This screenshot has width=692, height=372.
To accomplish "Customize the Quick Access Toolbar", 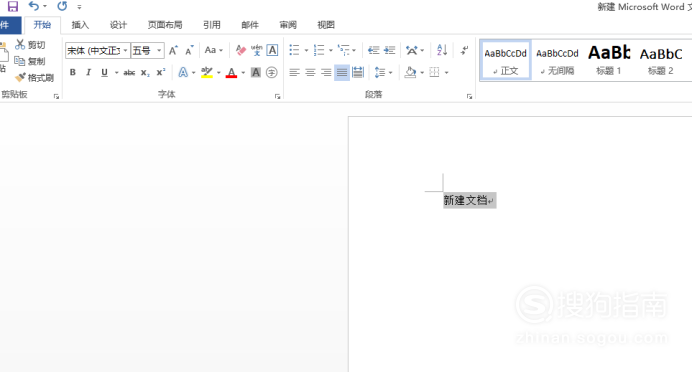I will click(79, 7).
